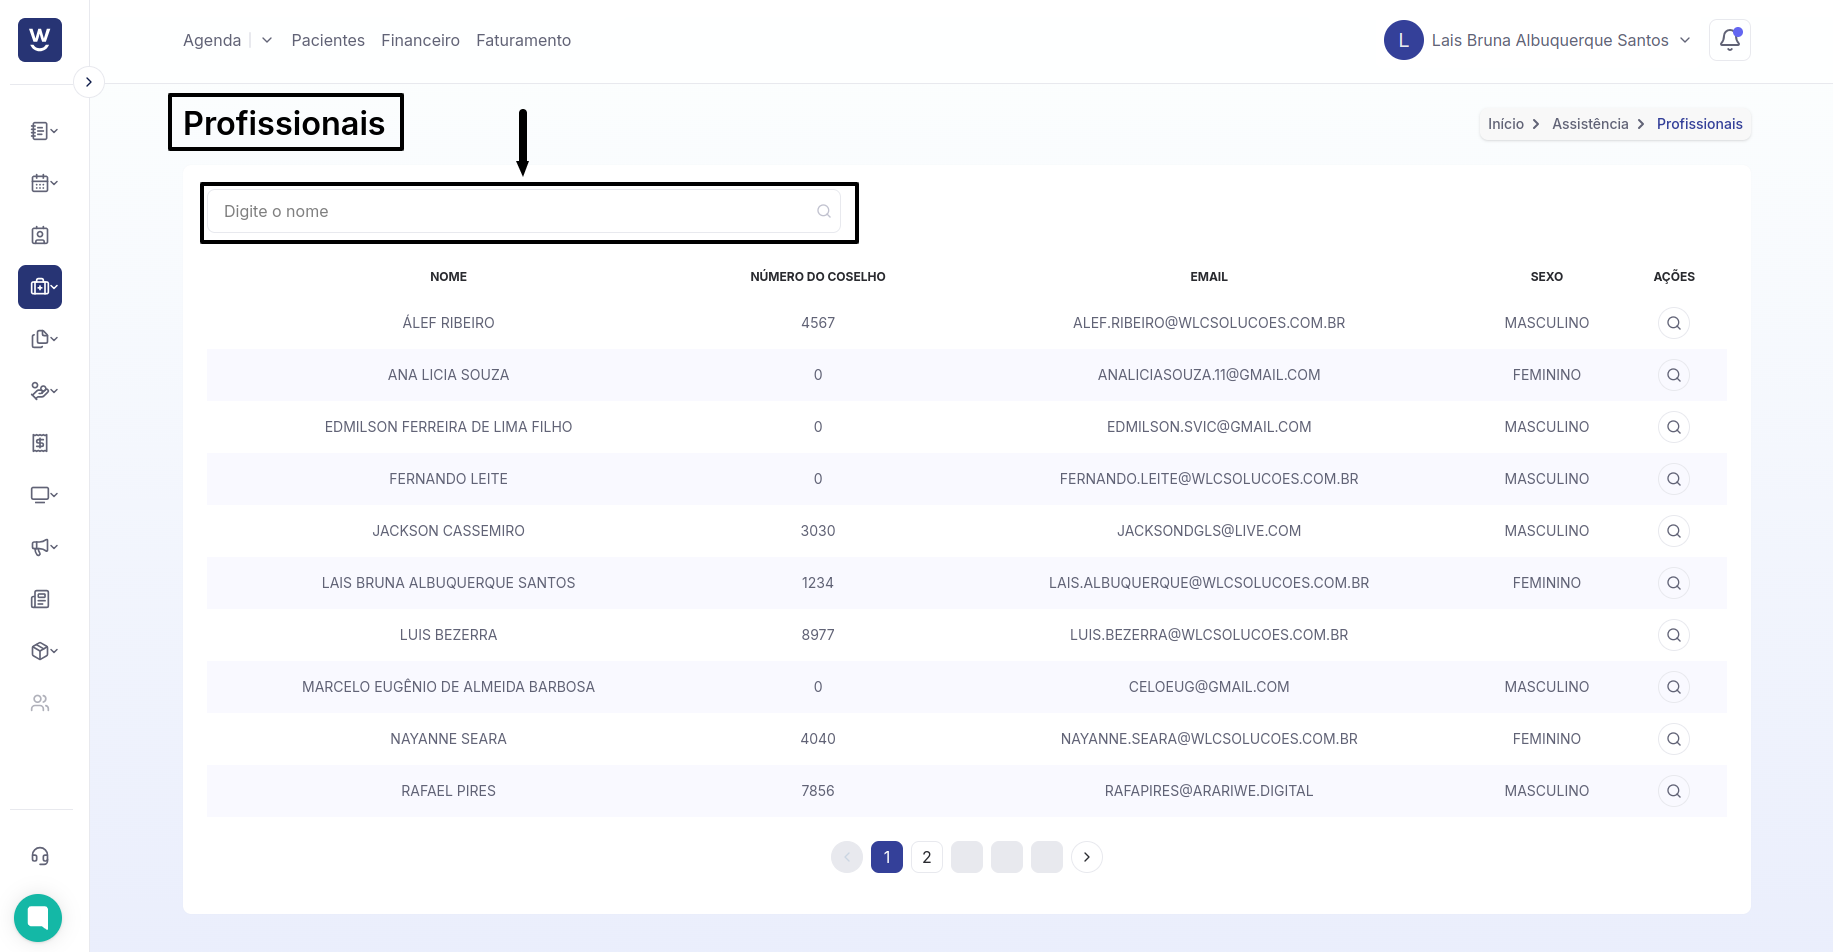Screen dimensions: 1833x952
Task: Click the previous page arrow
Action: click(847, 857)
